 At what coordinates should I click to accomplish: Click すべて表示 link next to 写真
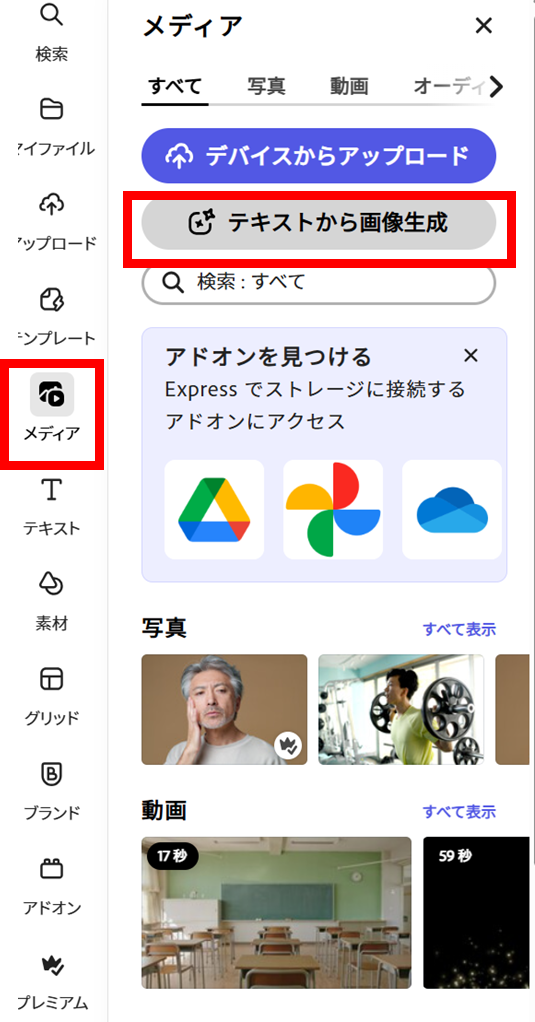(459, 630)
